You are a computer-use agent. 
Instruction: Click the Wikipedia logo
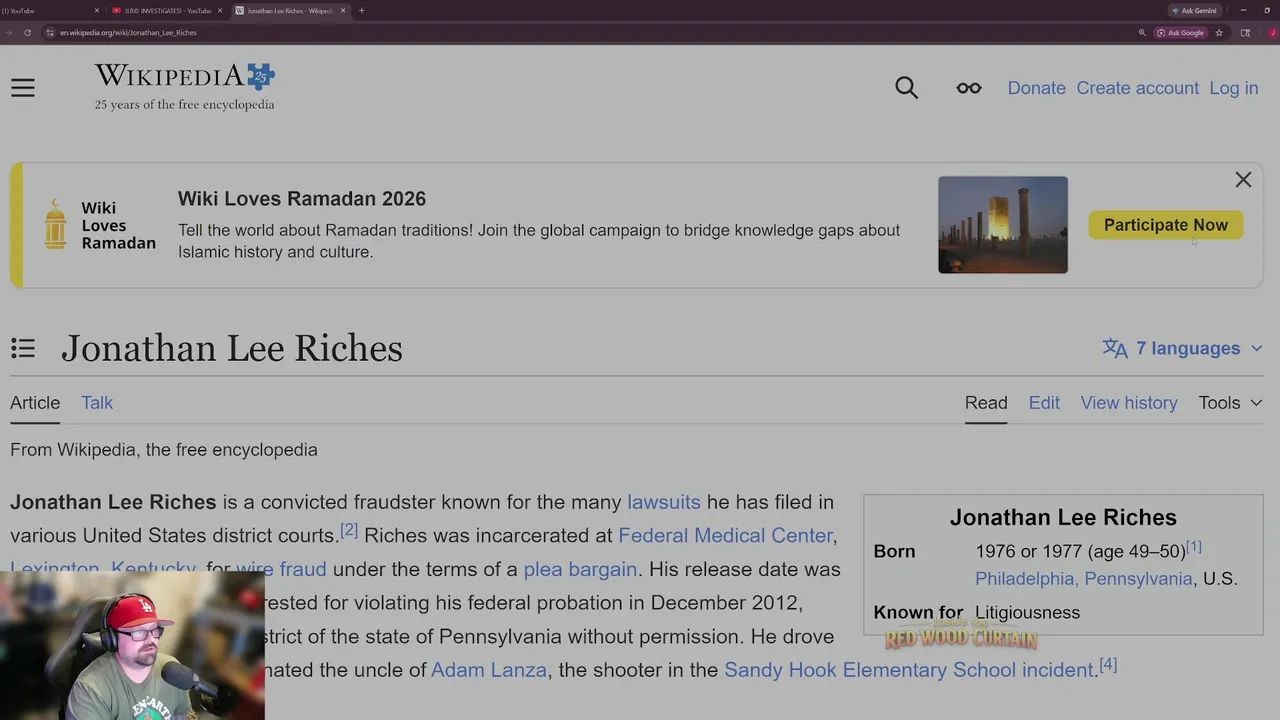pyautogui.click(x=184, y=87)
